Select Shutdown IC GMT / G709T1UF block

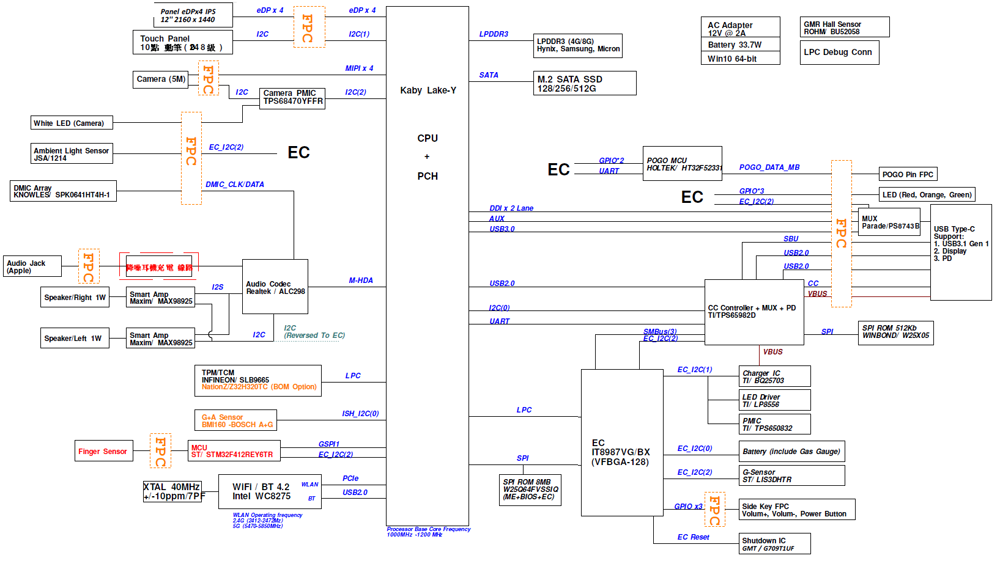click(x=774, y=544)
